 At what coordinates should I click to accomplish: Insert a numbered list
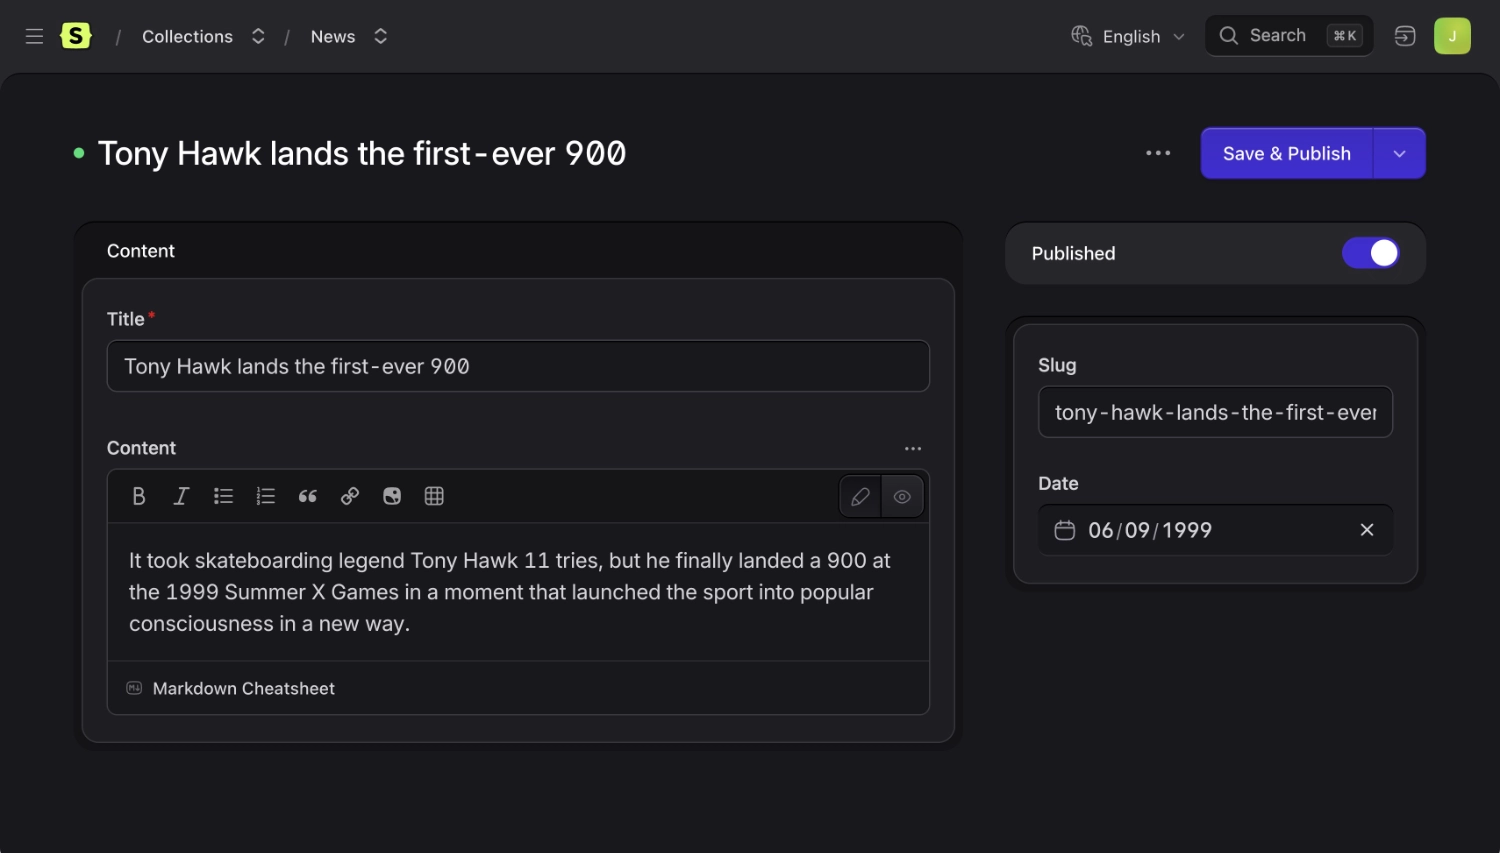[265, 496]
